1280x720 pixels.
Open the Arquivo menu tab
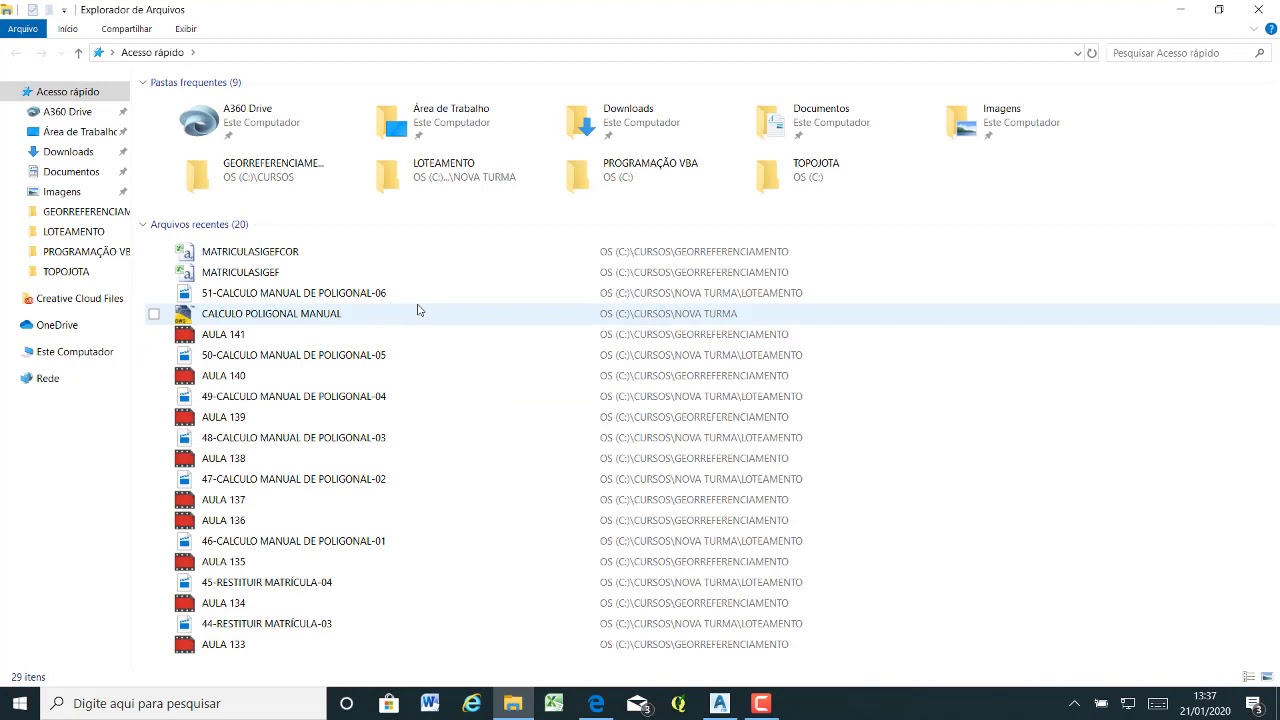[22, 29]
